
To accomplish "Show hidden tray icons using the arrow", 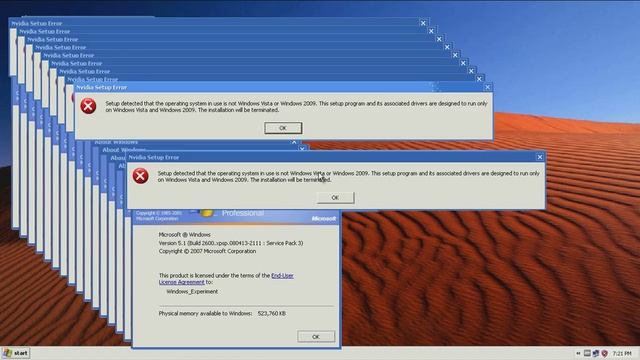I will [578, 353].
